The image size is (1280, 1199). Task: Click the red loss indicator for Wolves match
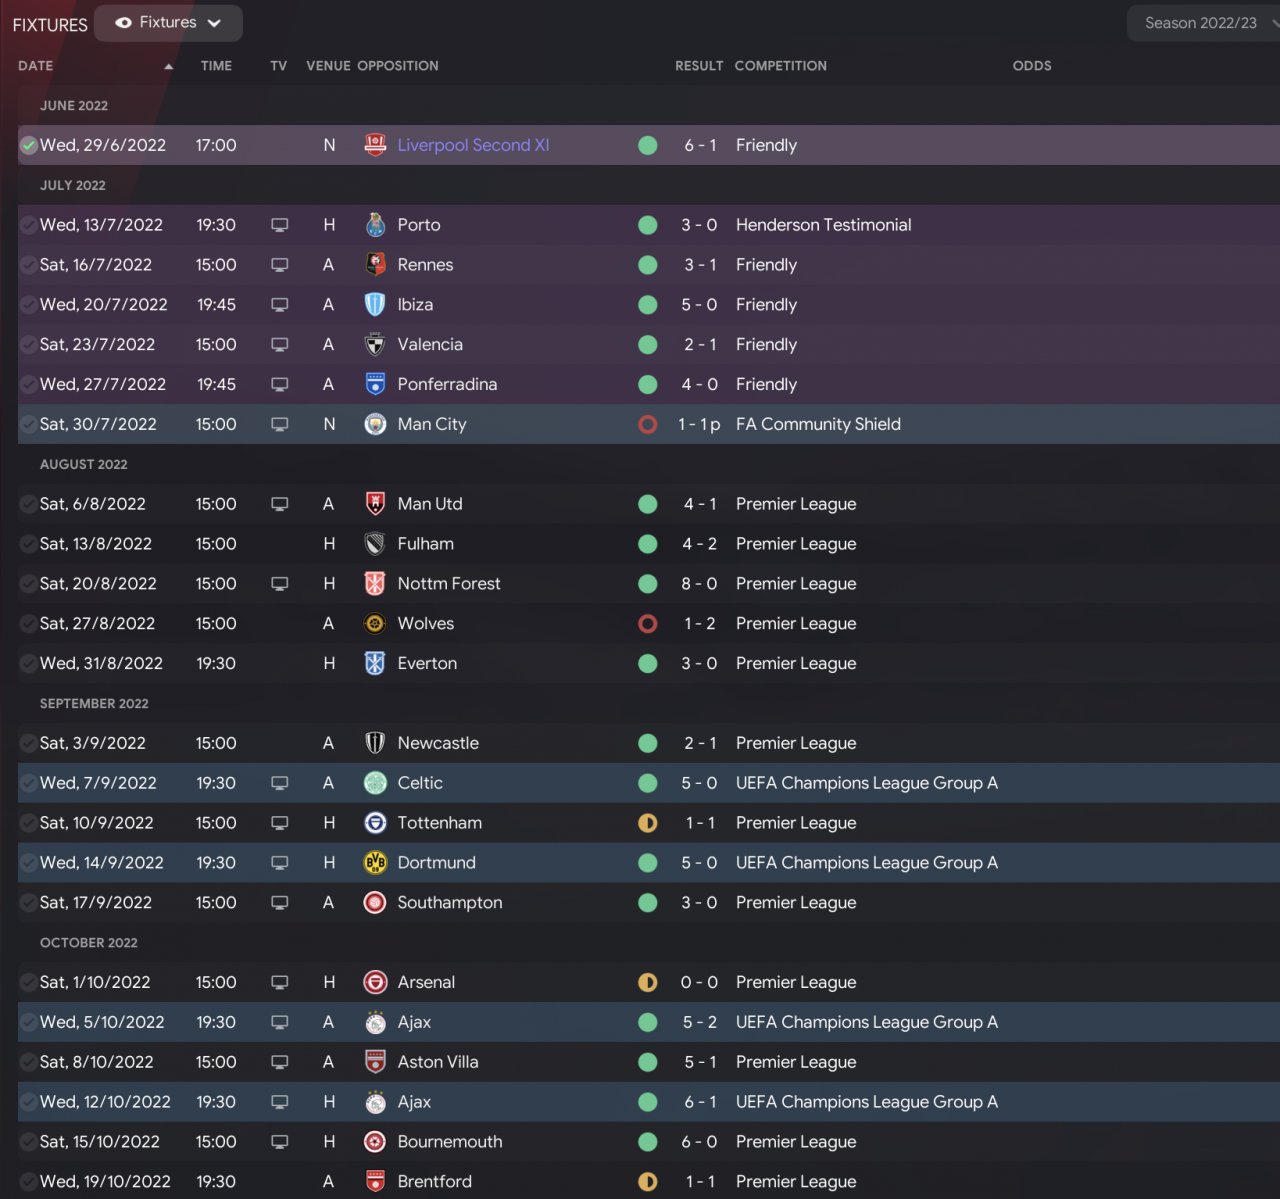(647, 623)
